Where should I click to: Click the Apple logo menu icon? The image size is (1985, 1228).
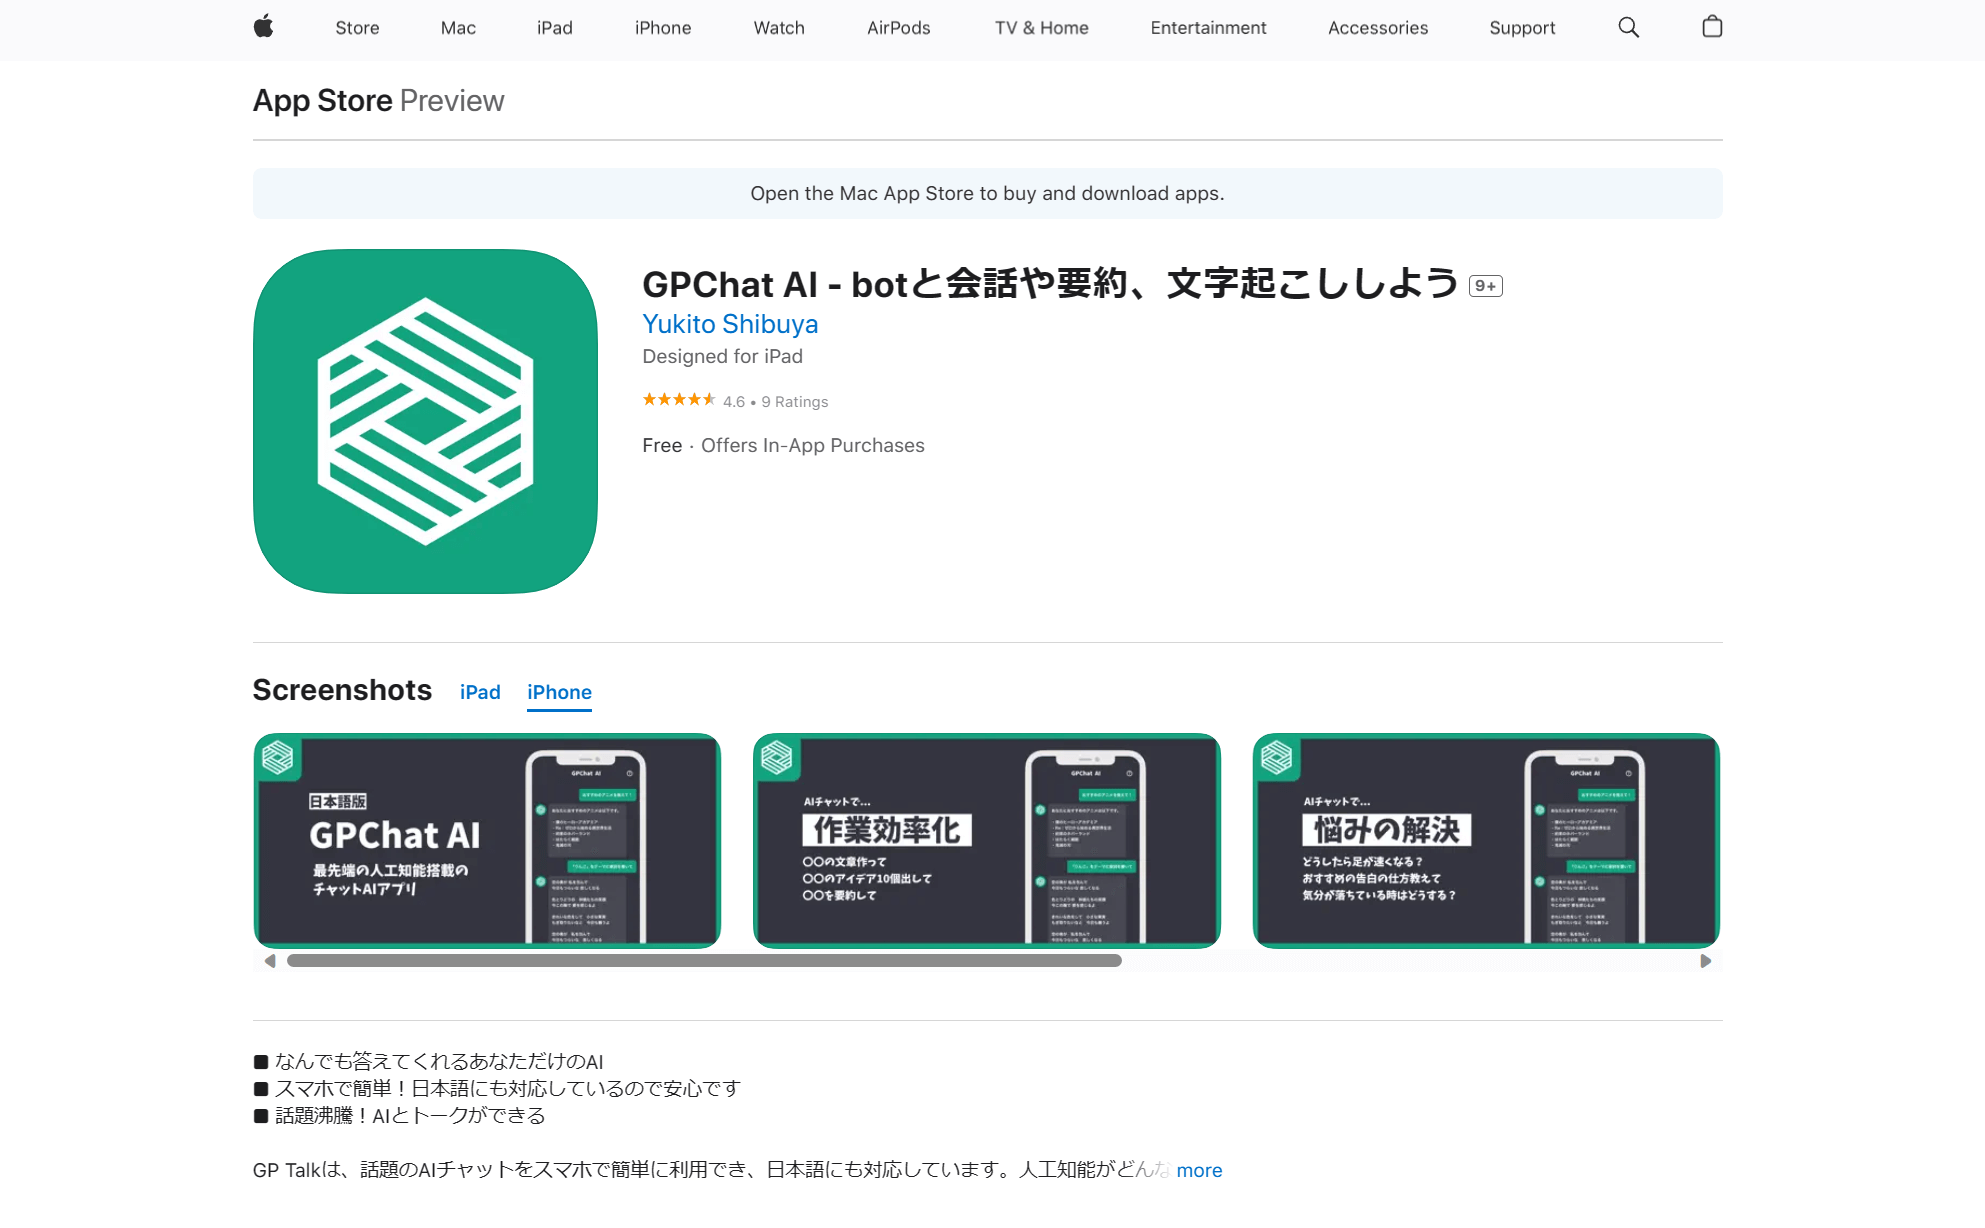(x=265, y=27)
